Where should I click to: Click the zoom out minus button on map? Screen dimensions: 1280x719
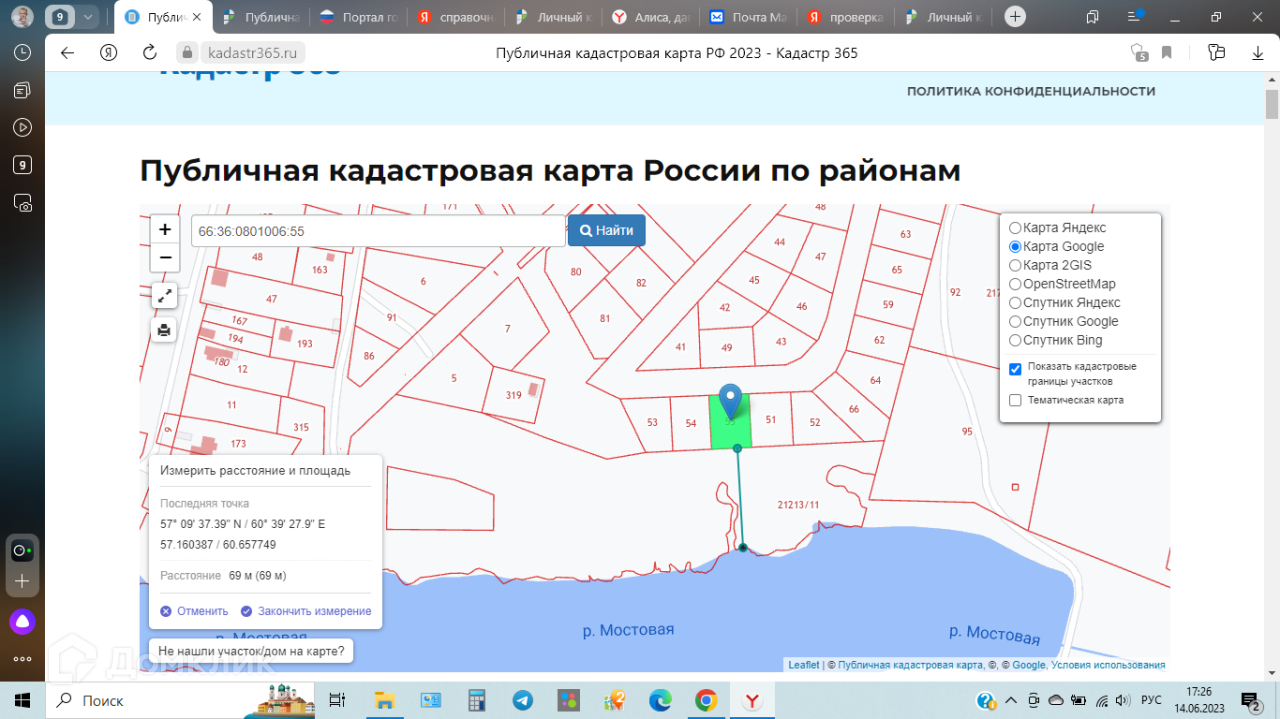click(x=165, y=258)
